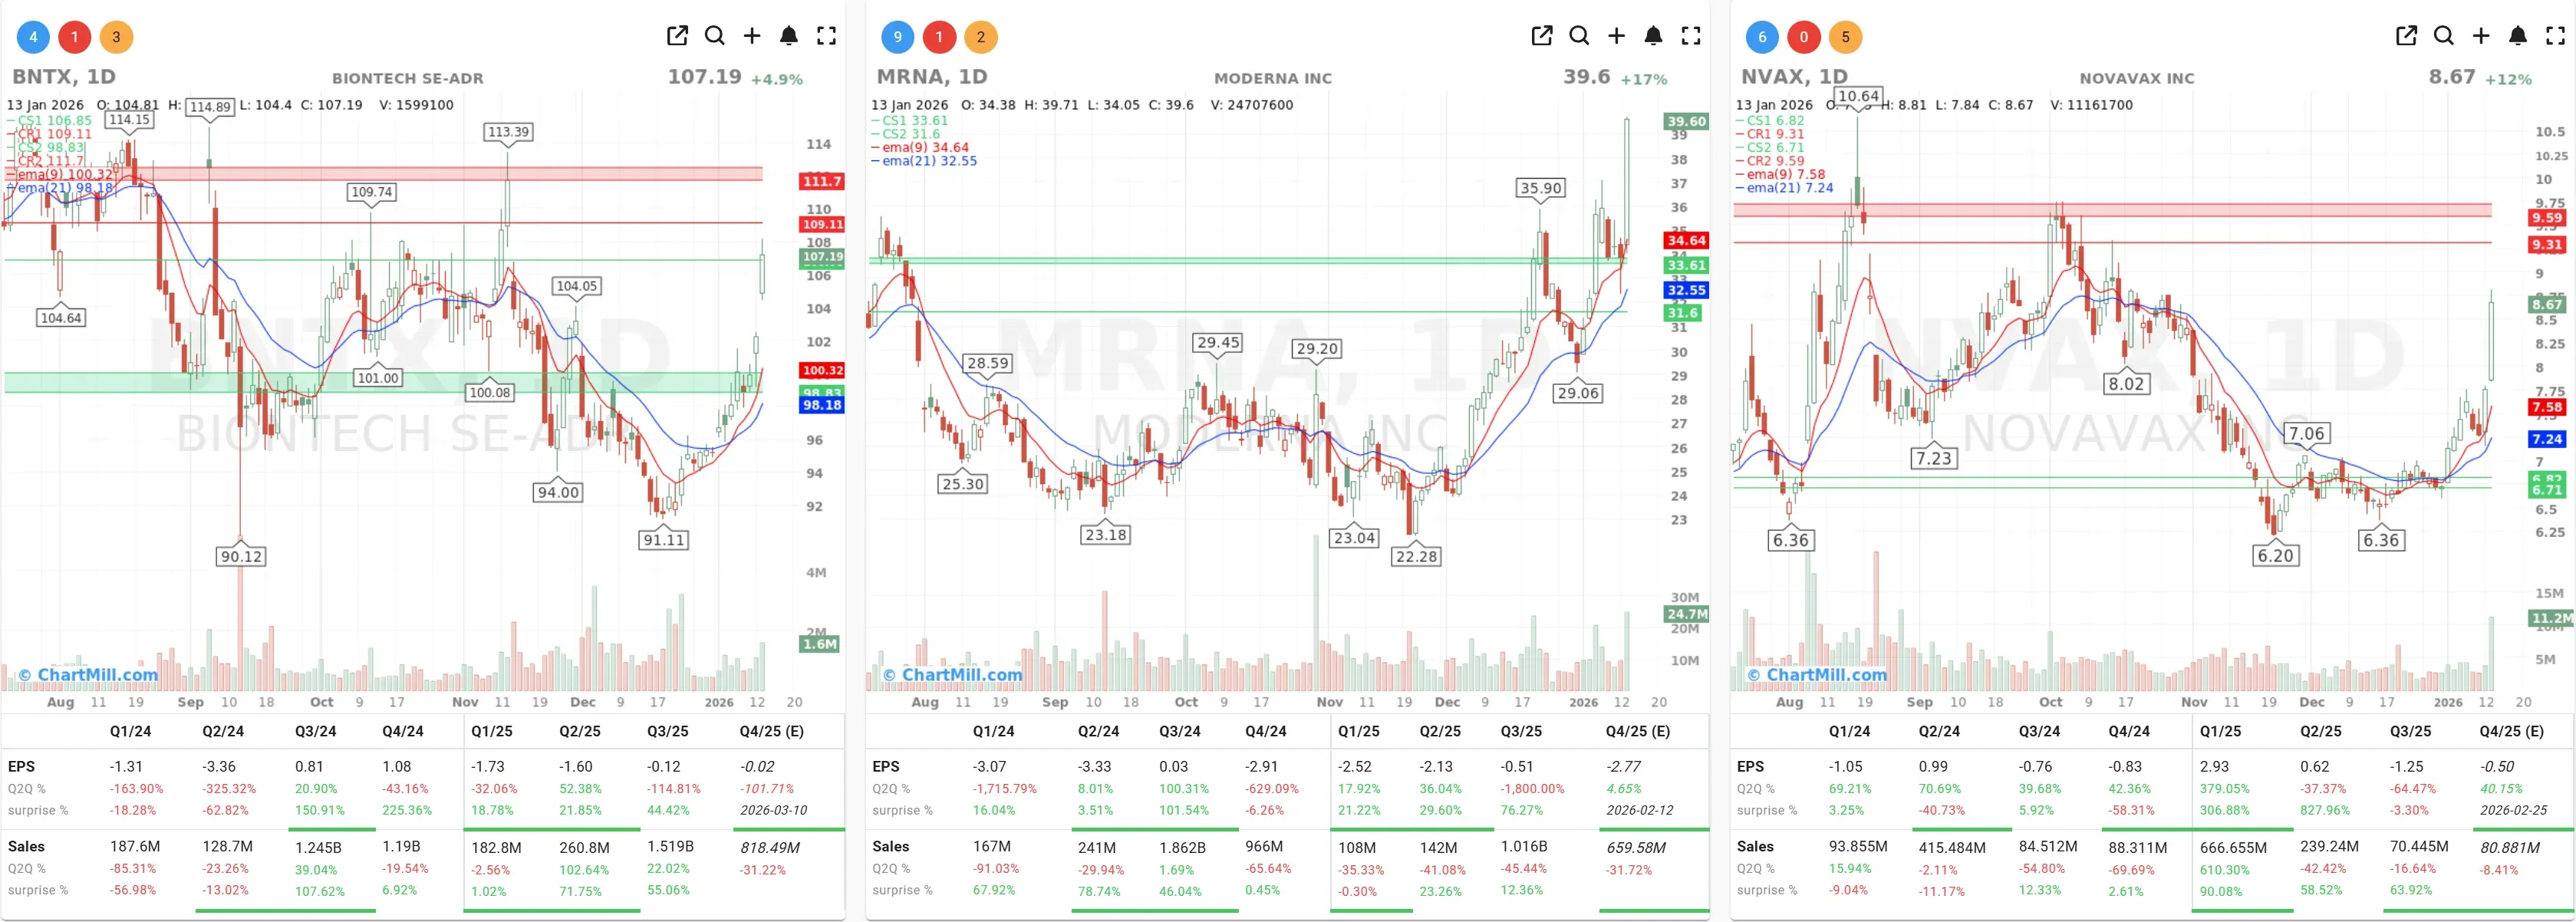Visit ChartMill.com from the MRNA panel
Viewport: 2576px width, 922px height.
click(x=951, y=675)
